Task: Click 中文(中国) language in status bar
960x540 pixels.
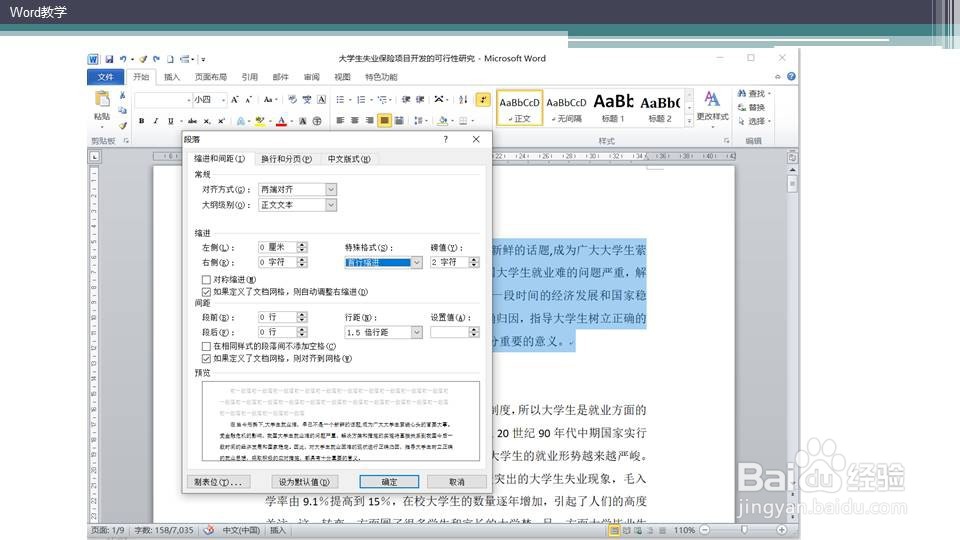Action: (241, 530)
